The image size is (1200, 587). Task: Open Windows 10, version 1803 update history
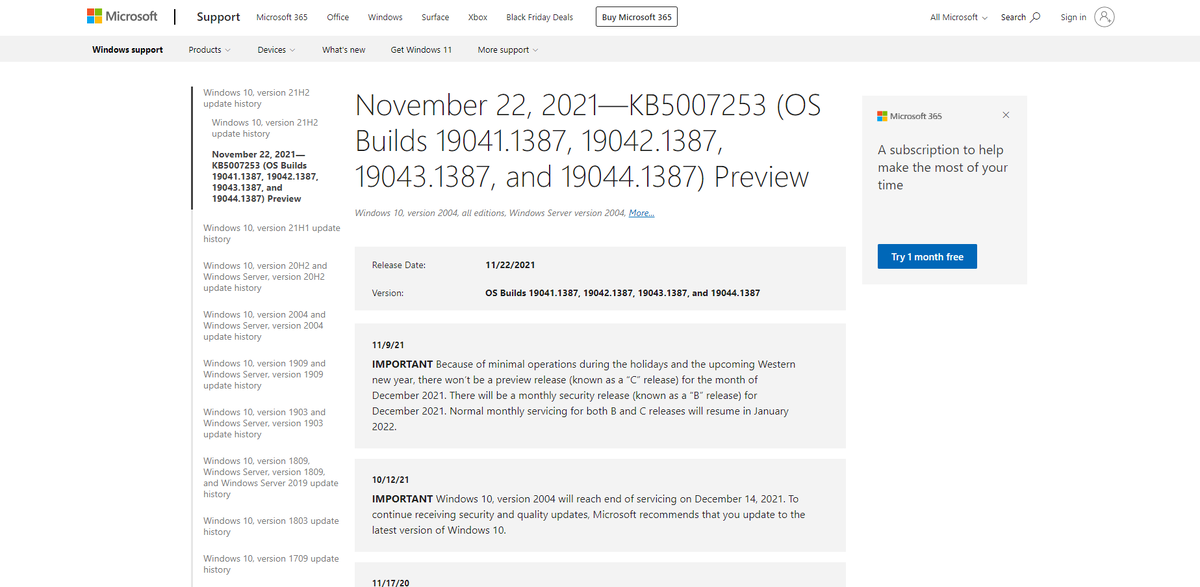click(270, 526)
